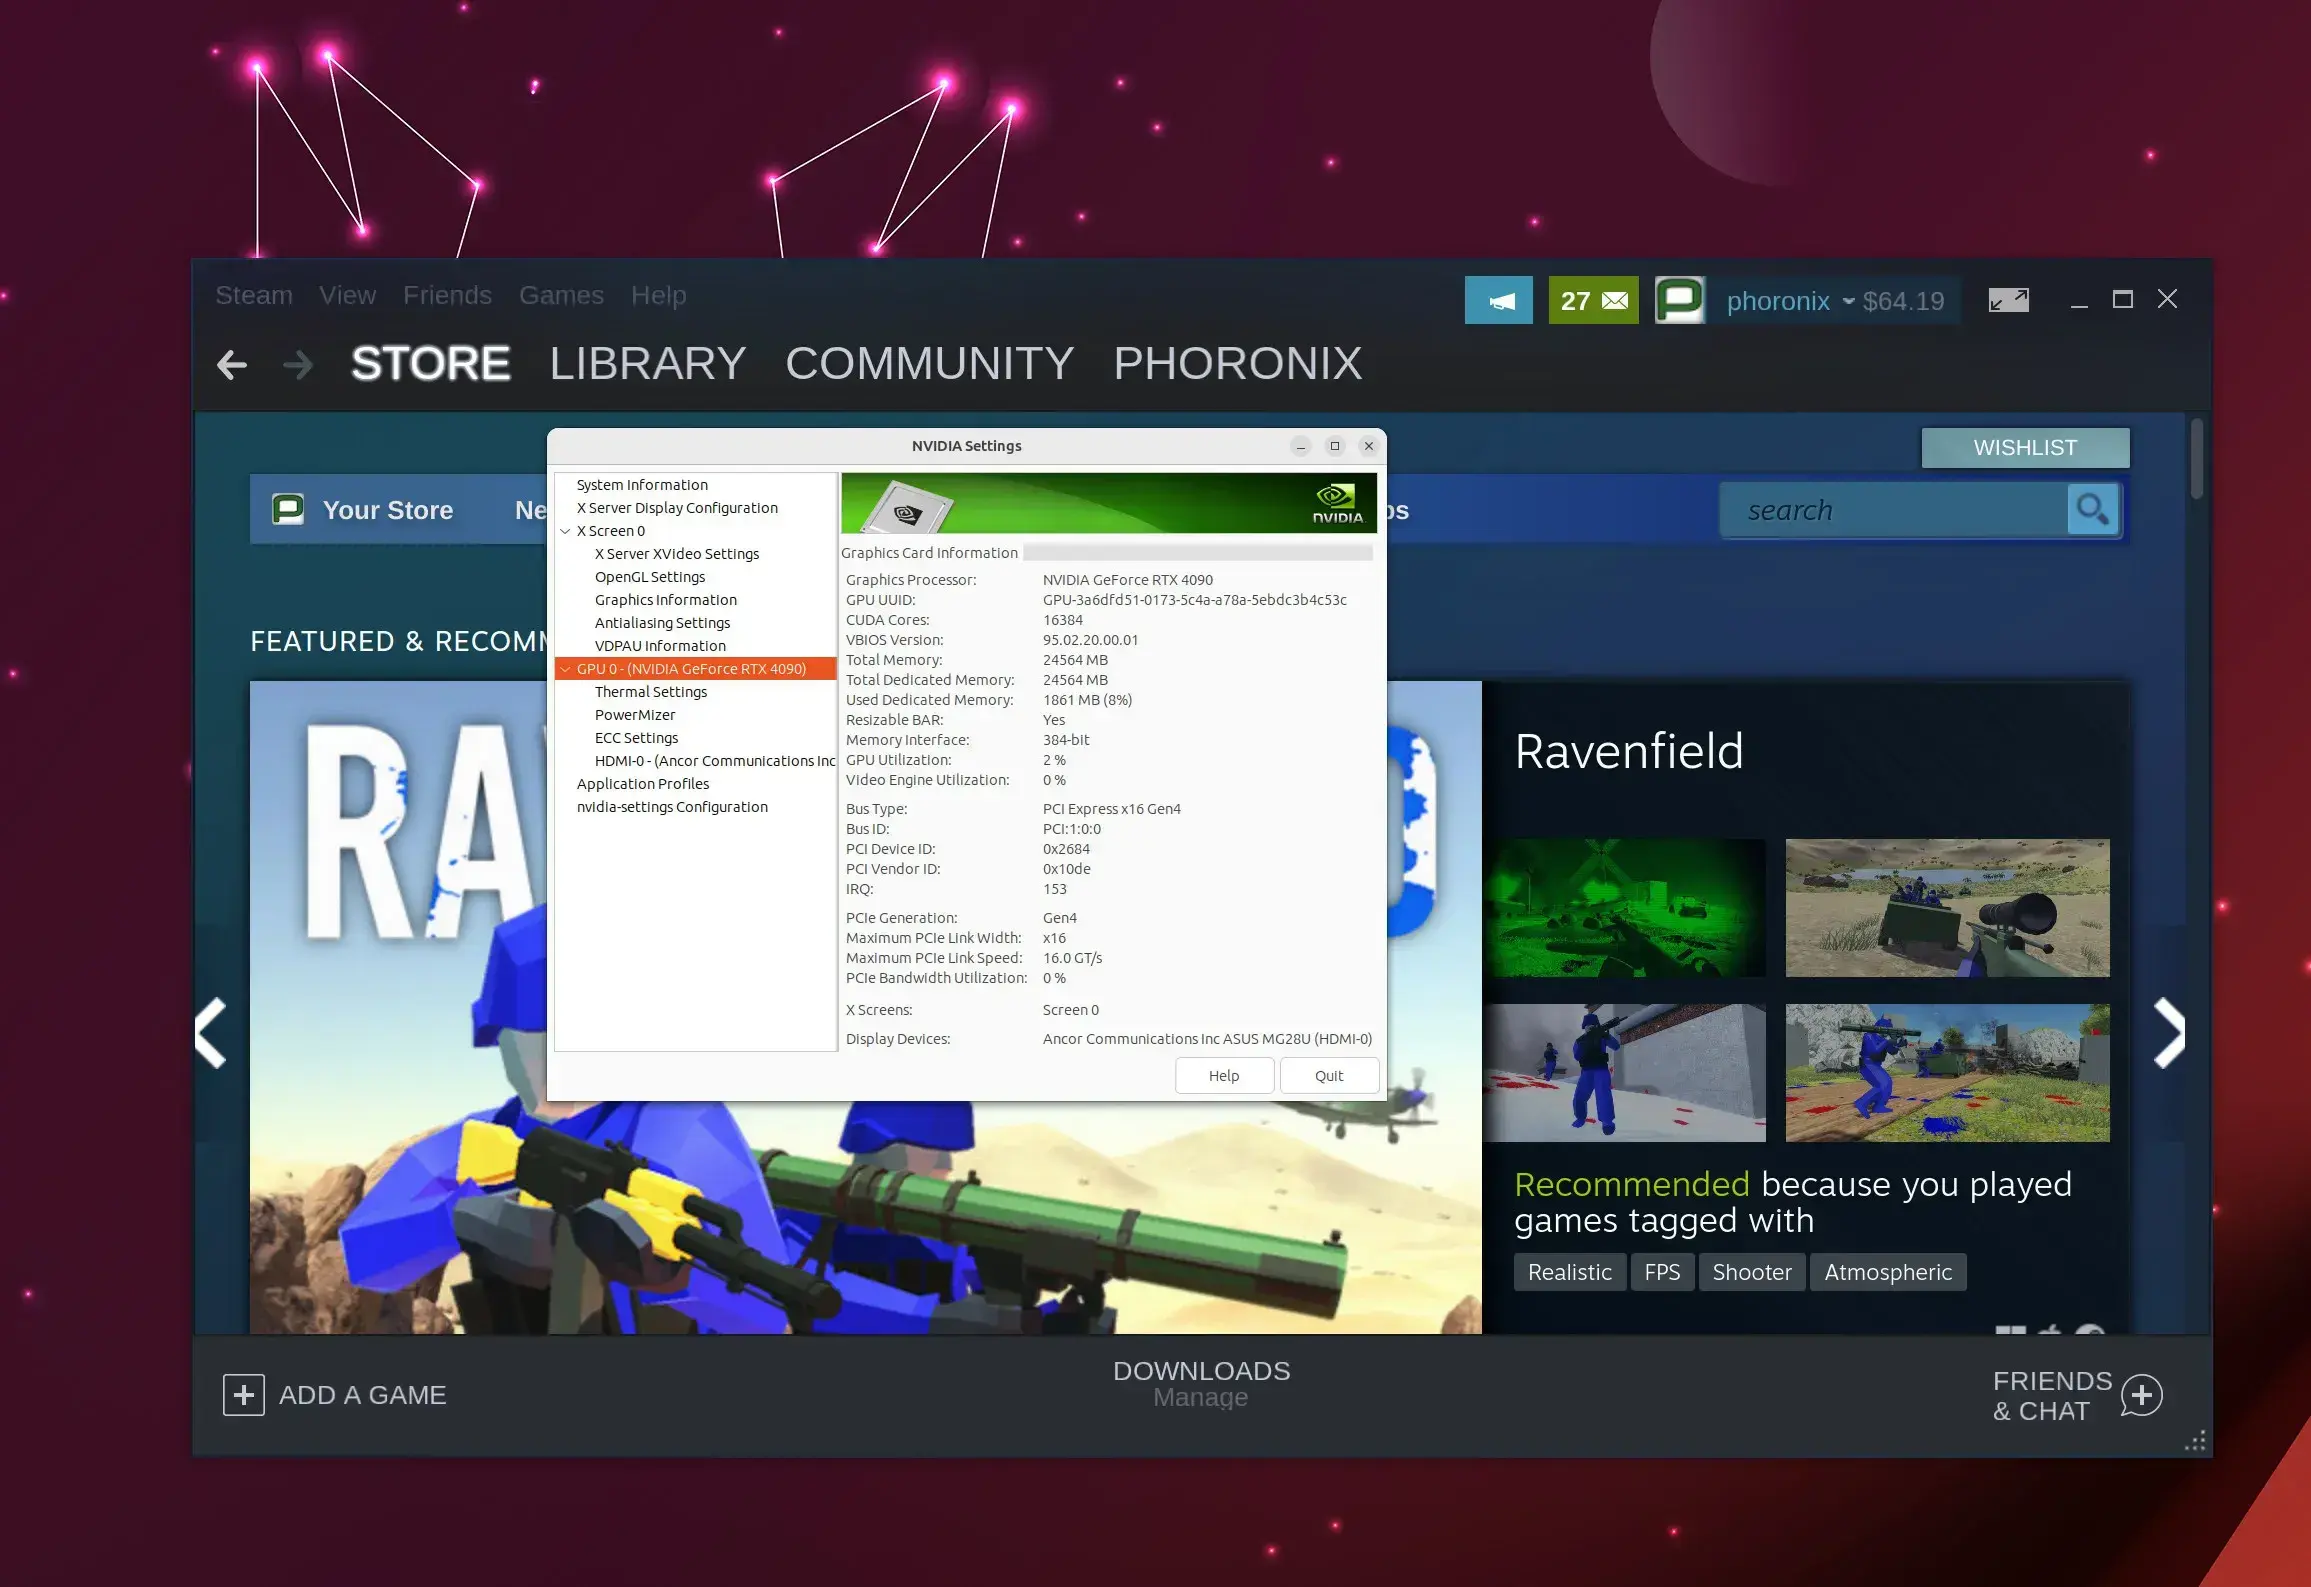Click the back navigation arrow in Steam
The height and width of the screenshot is (1587, 2311).
[230, 365]
